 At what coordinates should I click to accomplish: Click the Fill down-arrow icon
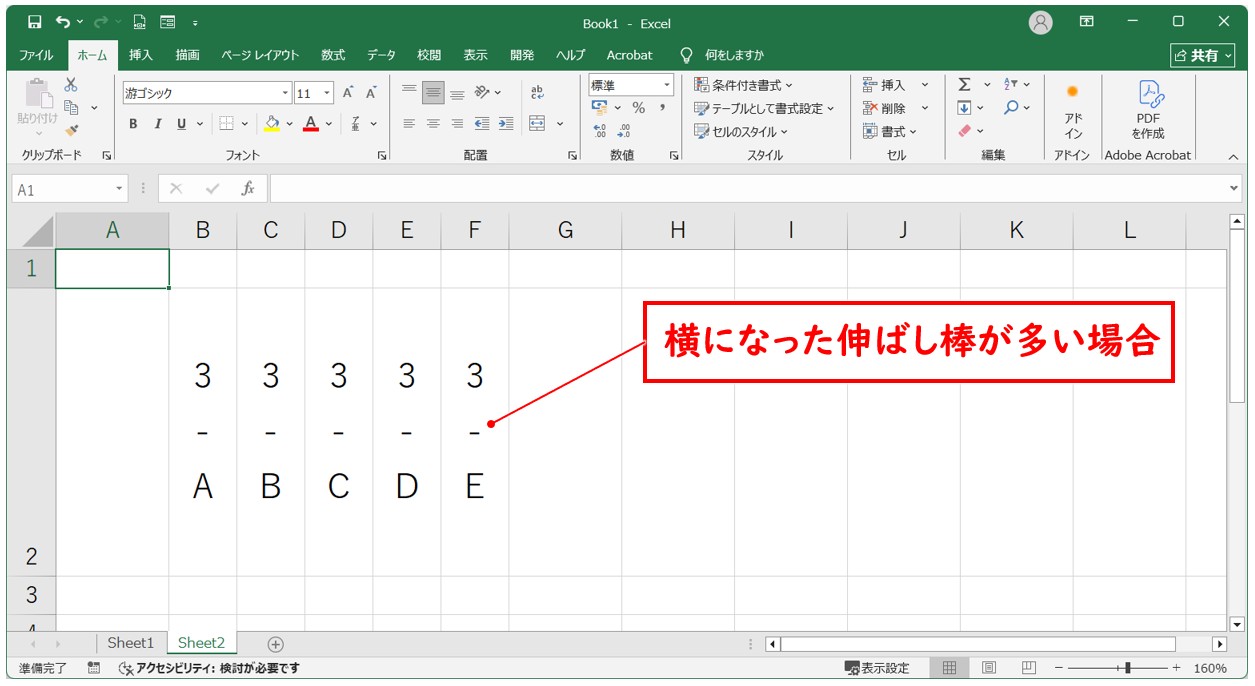coord(964,108)
